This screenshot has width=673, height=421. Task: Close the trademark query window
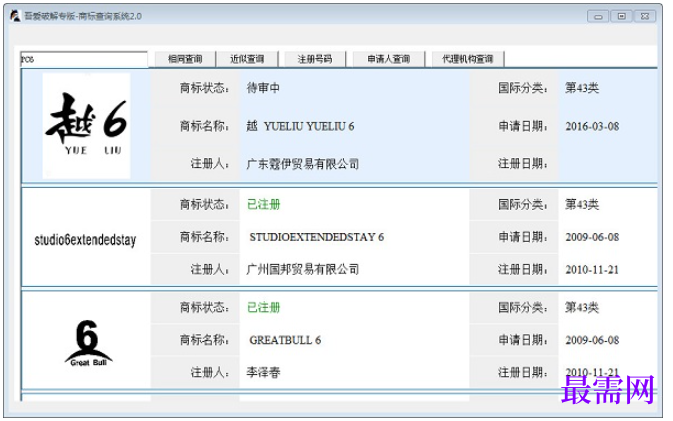click(645, 16)
